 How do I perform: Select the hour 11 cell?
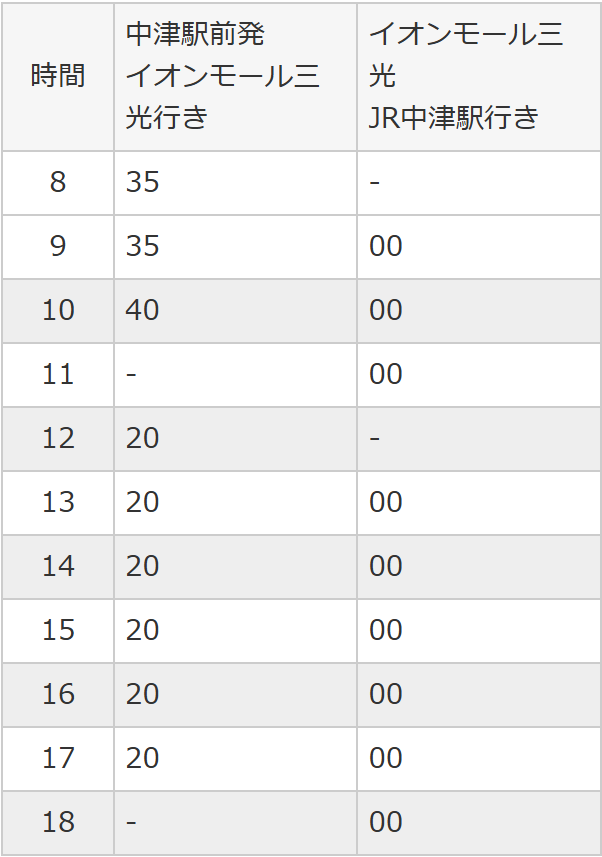click(58, 374)
